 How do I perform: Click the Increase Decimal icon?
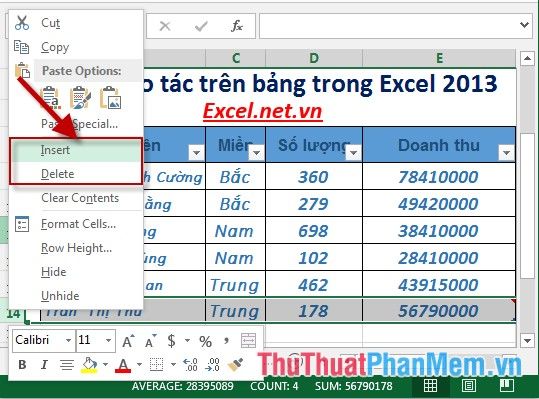click(190, 365)
